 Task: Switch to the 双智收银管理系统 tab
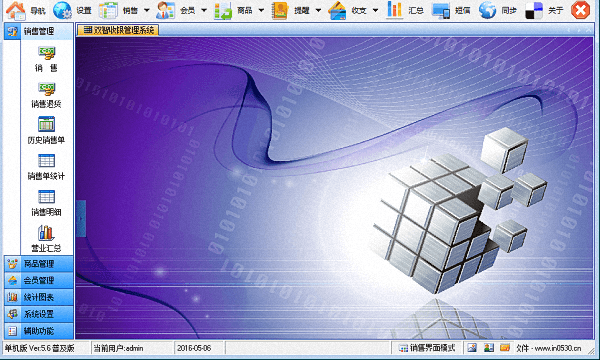pos(118,30)
